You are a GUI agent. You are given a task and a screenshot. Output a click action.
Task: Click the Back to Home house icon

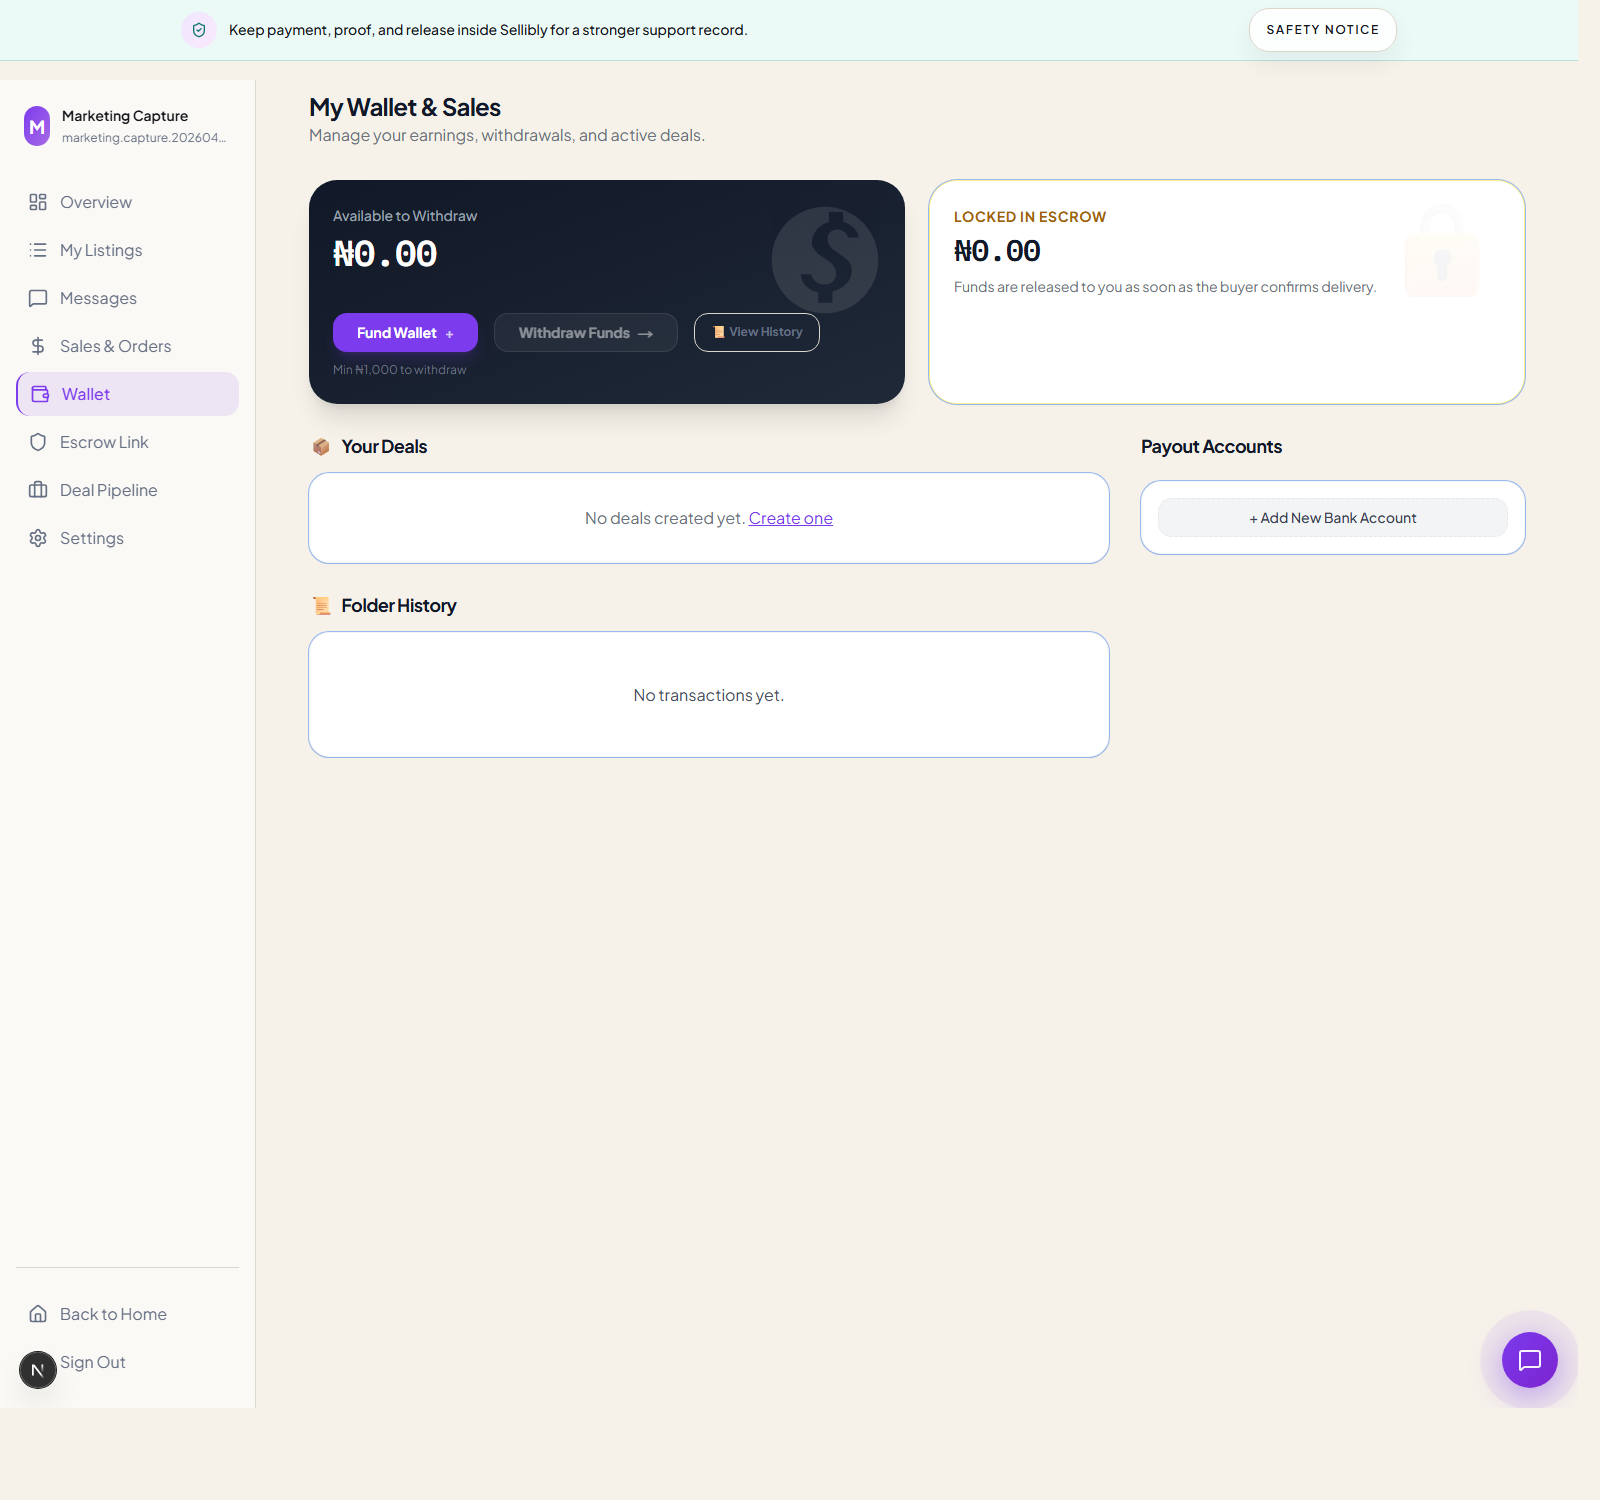tap(38, 1314)
